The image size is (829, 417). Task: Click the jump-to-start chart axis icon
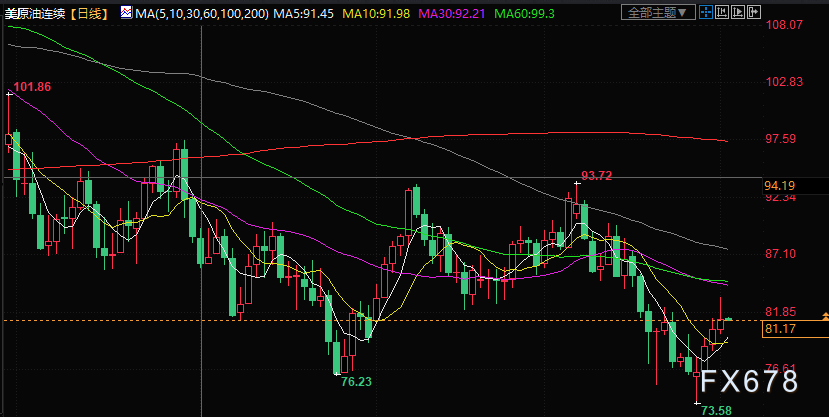(x=722, y=12)
